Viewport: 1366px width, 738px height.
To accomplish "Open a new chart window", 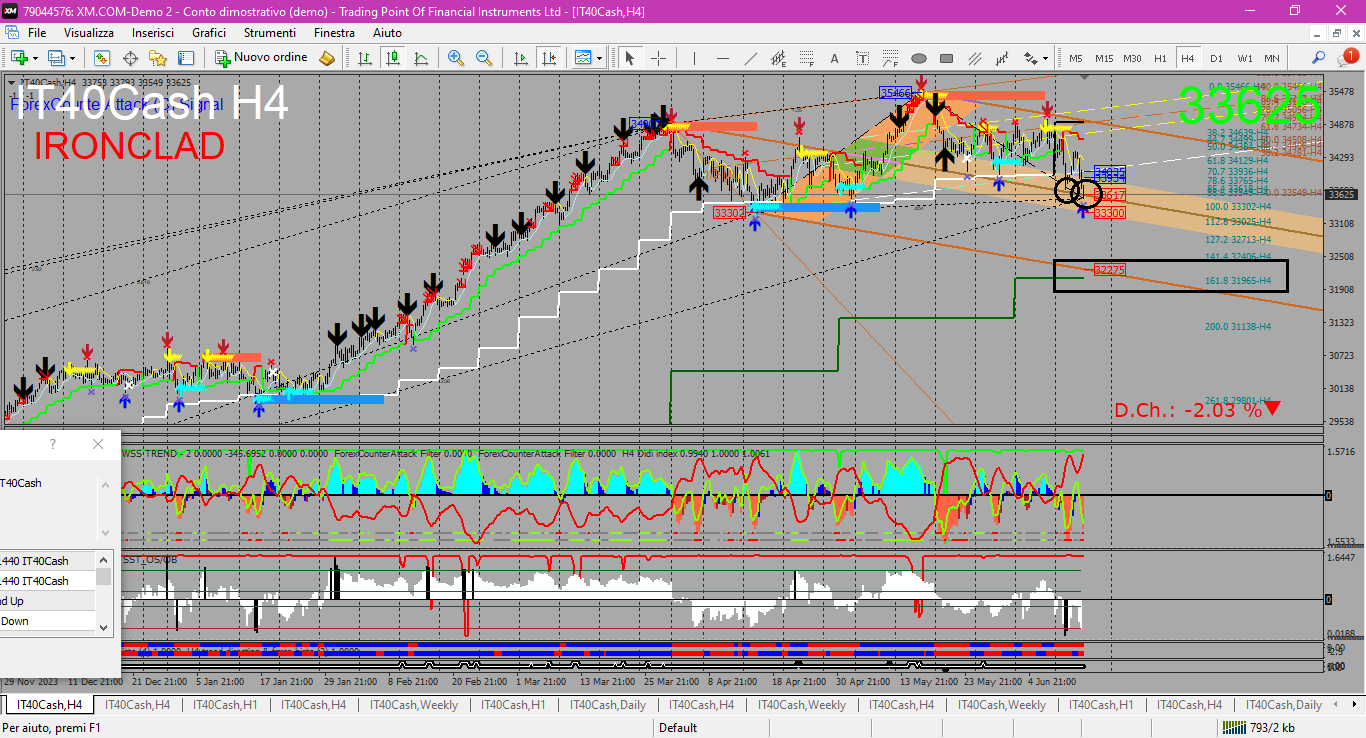I will (x=19, y=58).
